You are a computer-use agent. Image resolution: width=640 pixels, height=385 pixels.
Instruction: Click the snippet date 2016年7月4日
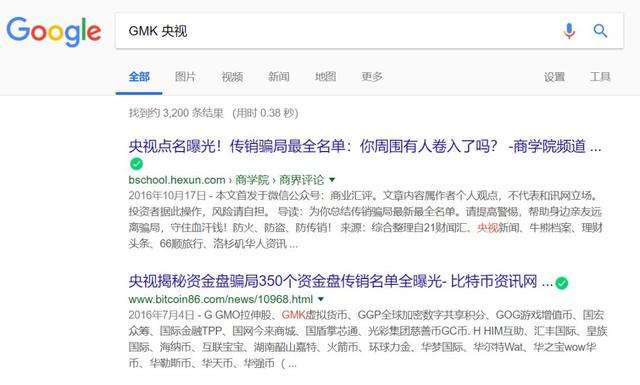tap(162, 315)
